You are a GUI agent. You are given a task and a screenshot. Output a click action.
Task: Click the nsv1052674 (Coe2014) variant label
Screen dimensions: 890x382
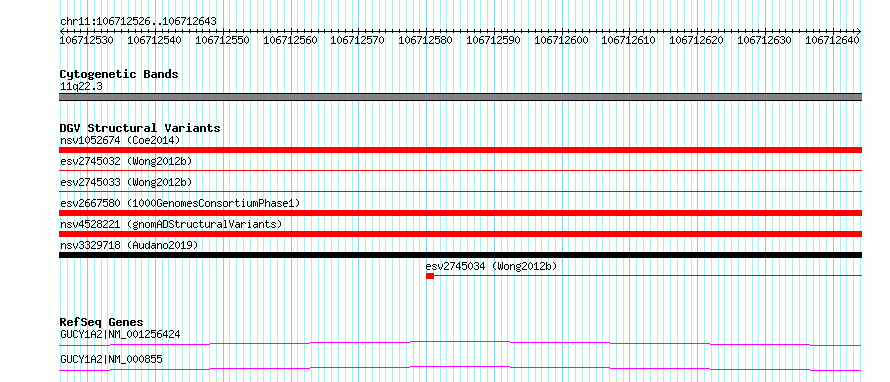(120, 140)
